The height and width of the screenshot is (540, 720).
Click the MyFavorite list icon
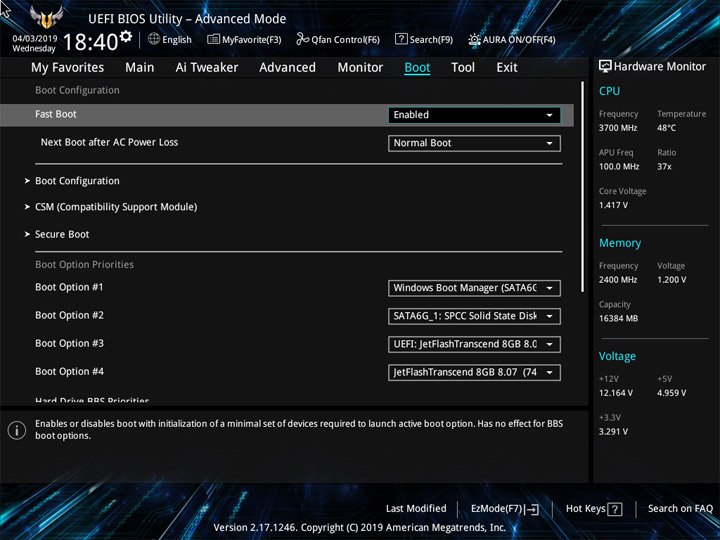213,39
